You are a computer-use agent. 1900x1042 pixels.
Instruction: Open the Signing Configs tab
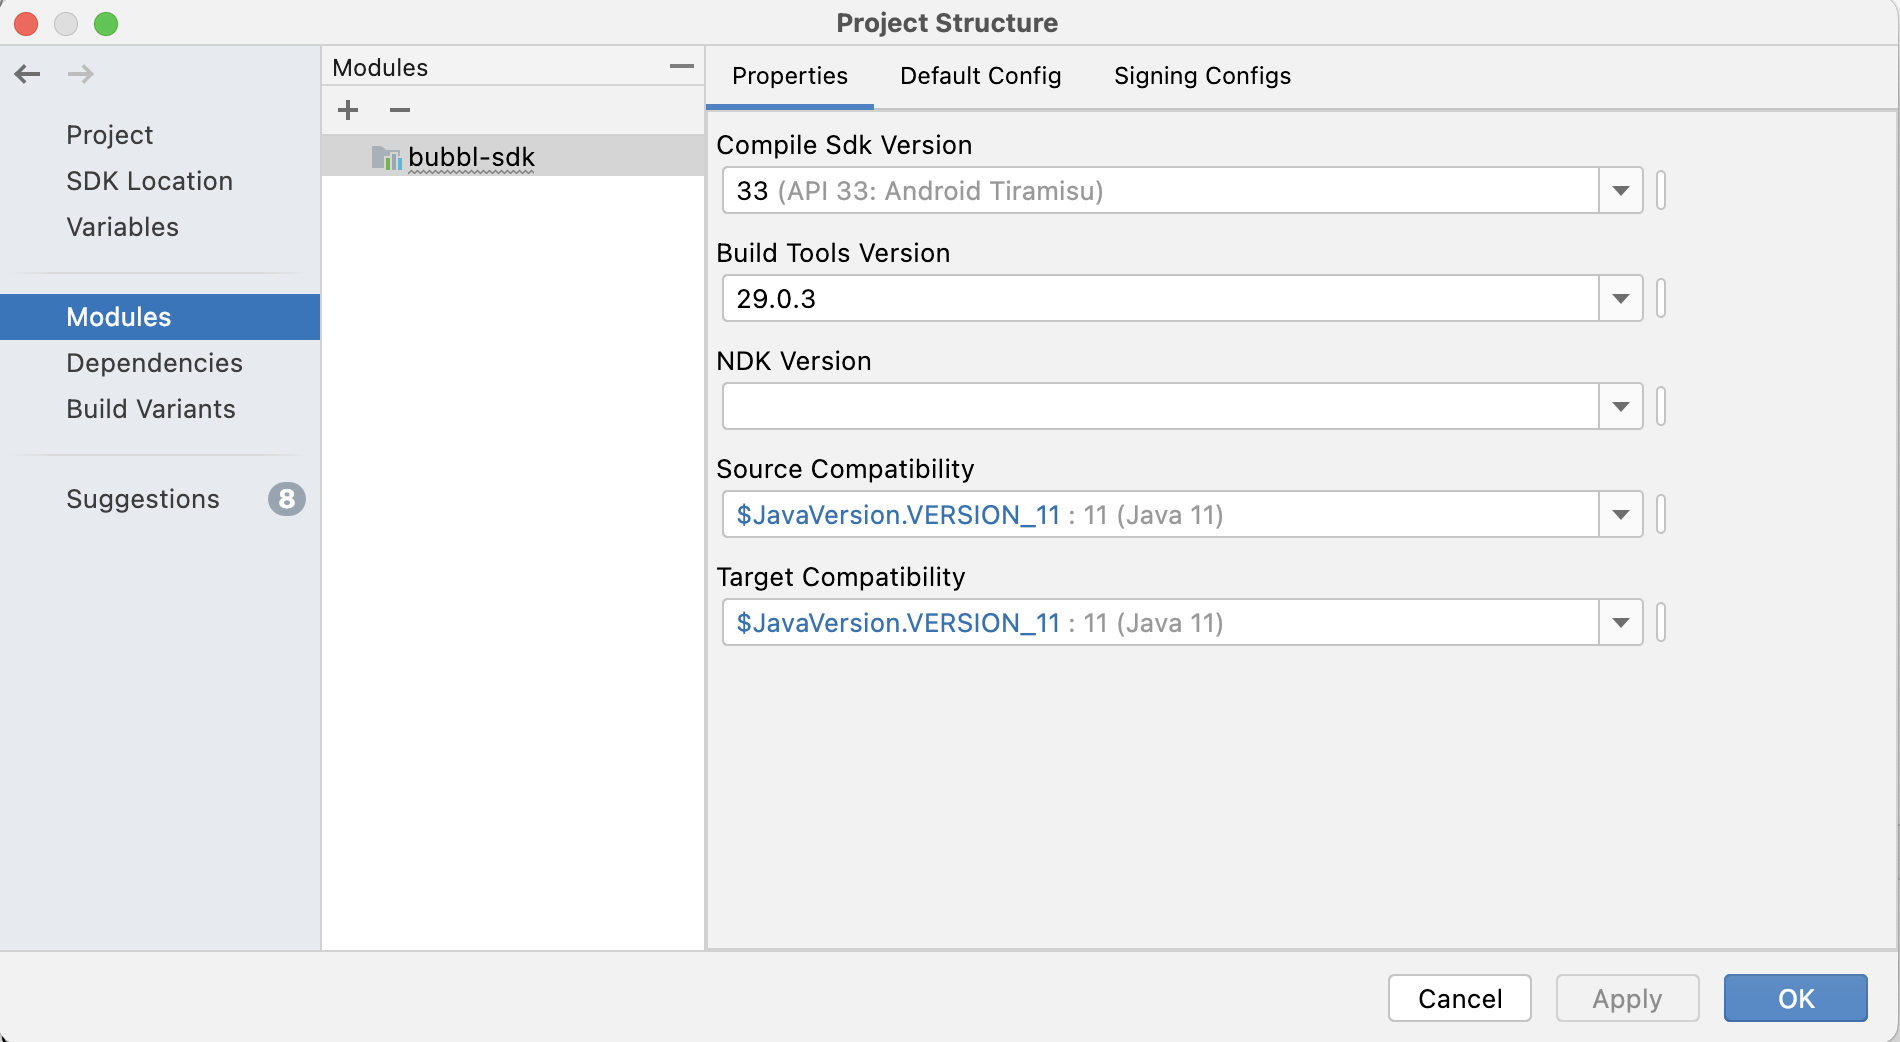[x=1202, y=76]
